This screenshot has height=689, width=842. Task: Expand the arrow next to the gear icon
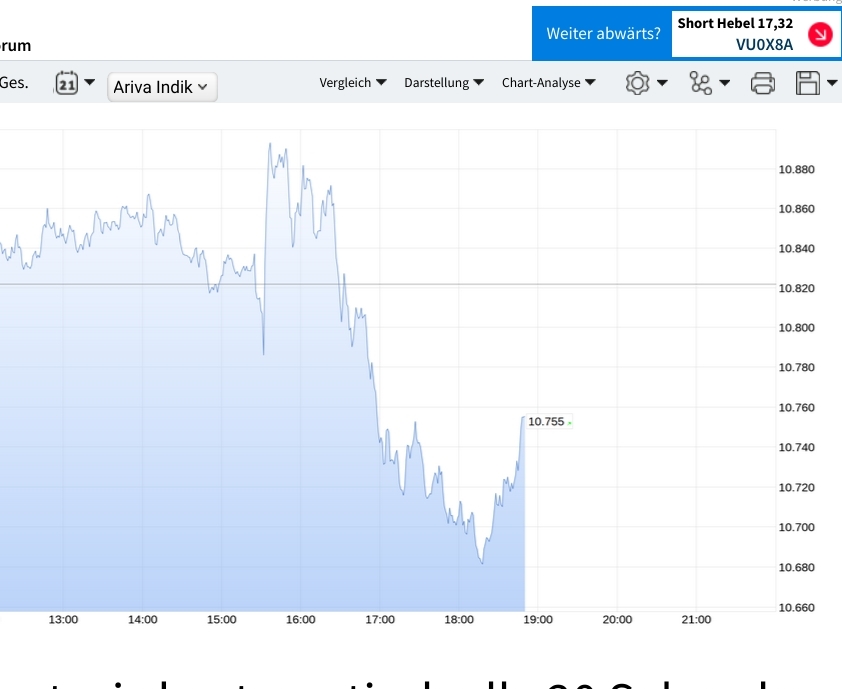(659, 84)
